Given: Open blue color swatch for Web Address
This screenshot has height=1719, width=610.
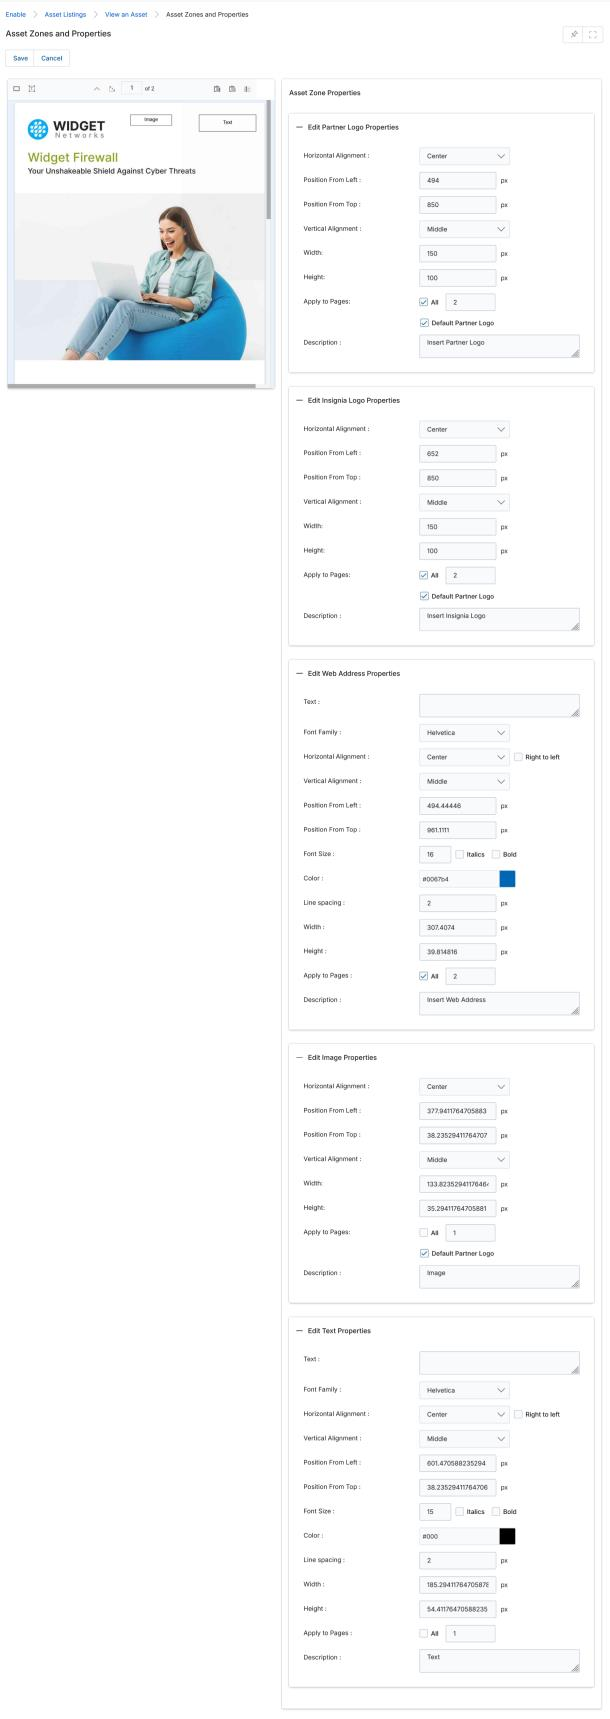Looking at the screenshot, I should coord(507,879).
